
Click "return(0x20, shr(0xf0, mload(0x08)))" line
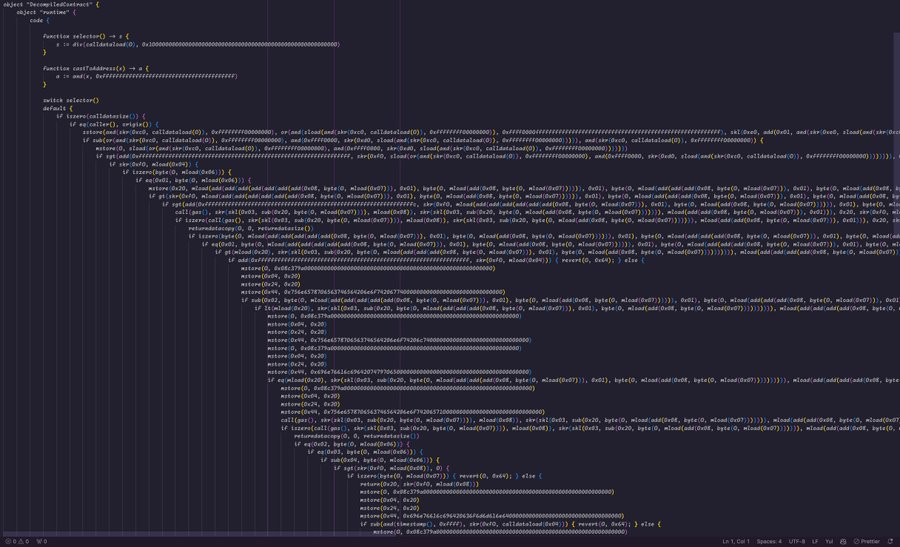point(420,484)
